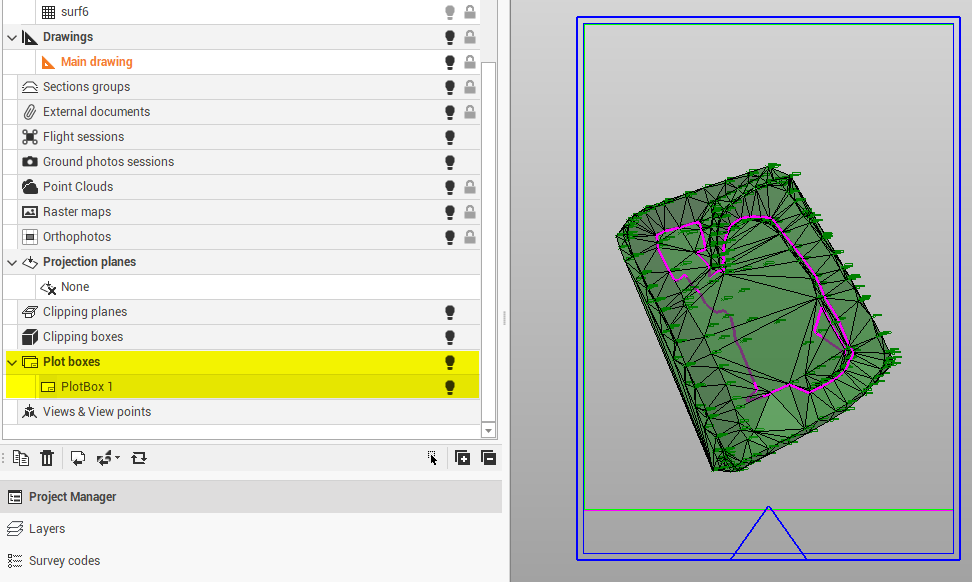Screen dimensions: 972x582
Task: Click the trash delete icon
Action: [47, 458]
